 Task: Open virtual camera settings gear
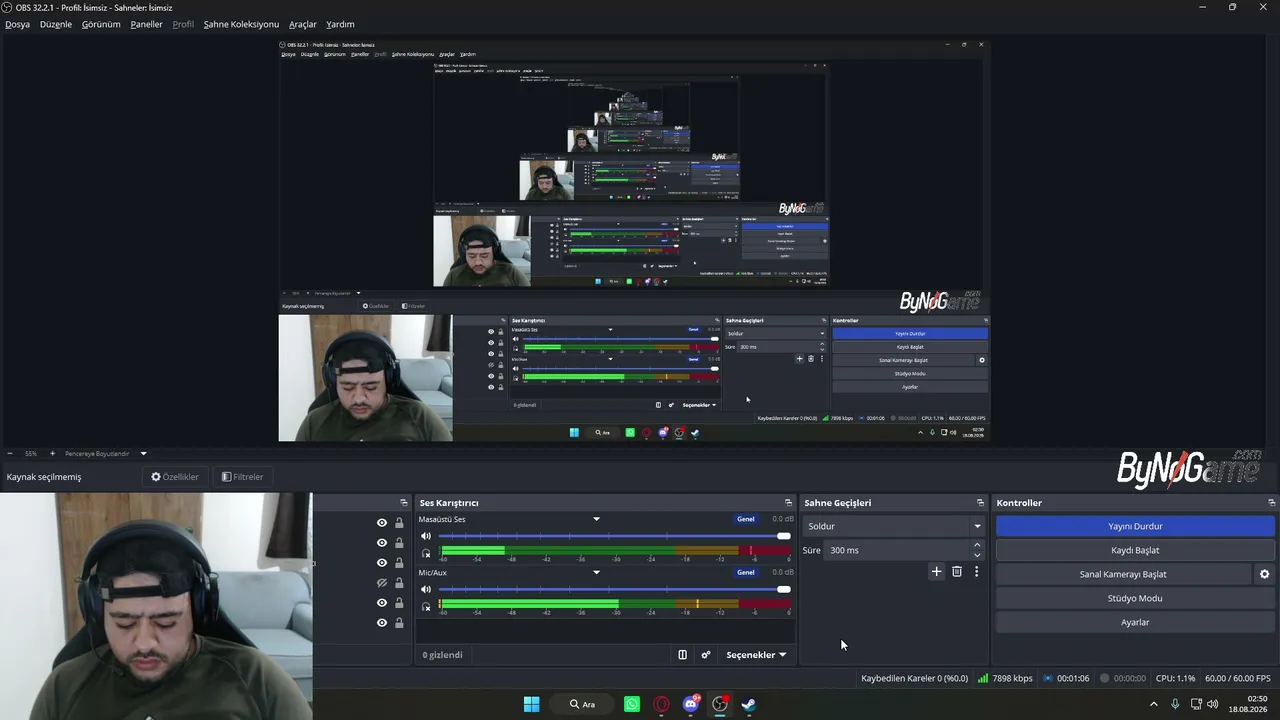click(1264, 574)
